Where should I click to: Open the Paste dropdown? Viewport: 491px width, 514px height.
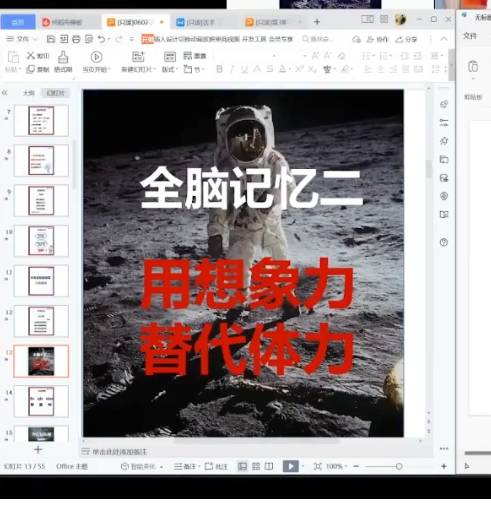(x=13, y=69)
